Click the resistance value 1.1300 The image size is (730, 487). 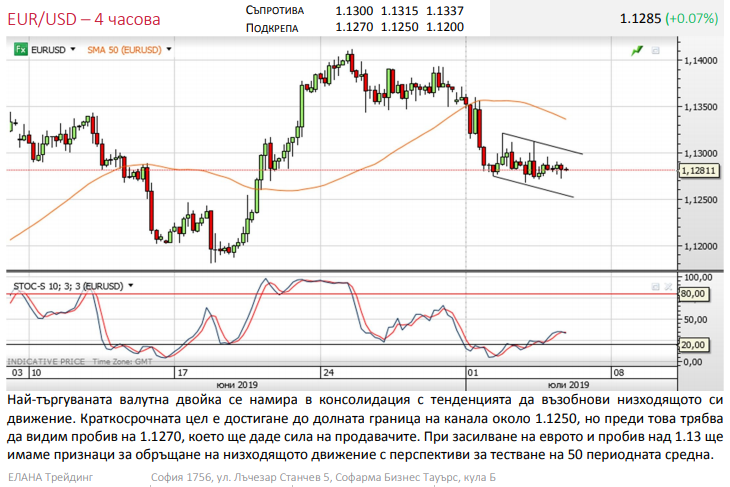pos(354,11)
